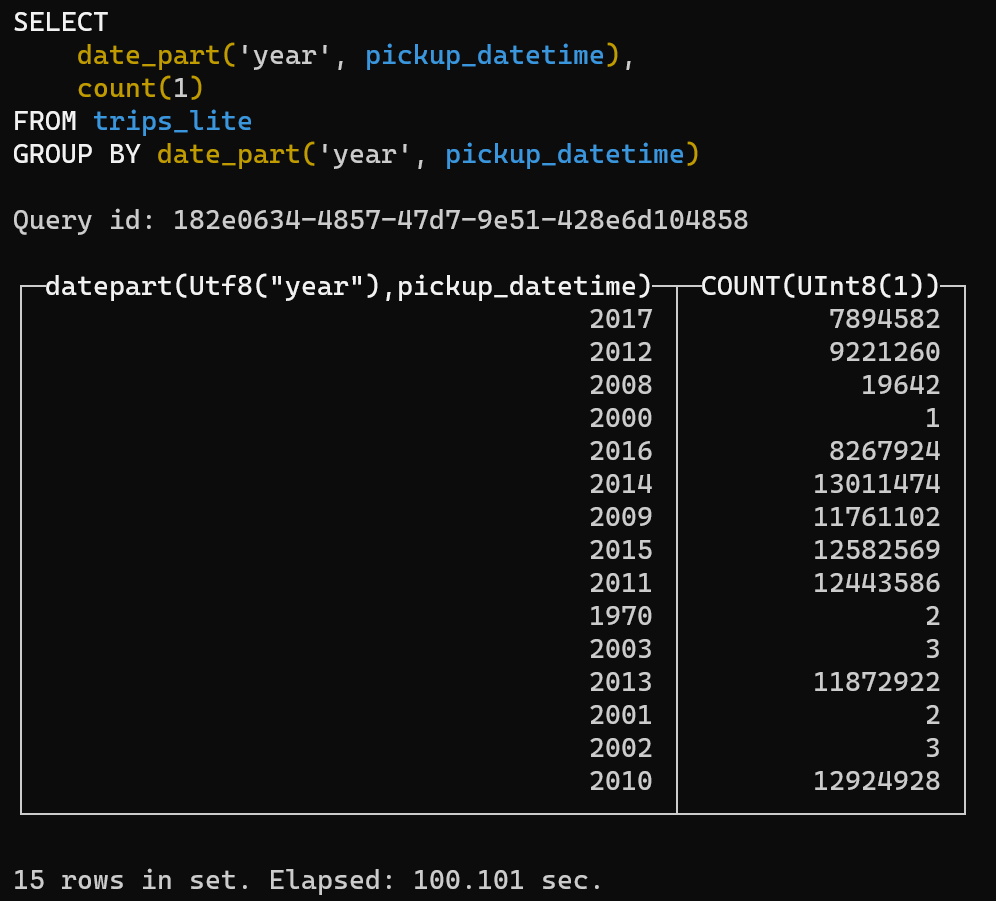The image size is (996, 901).
Task: Click count value 19642
Action: tap(901, 386)
